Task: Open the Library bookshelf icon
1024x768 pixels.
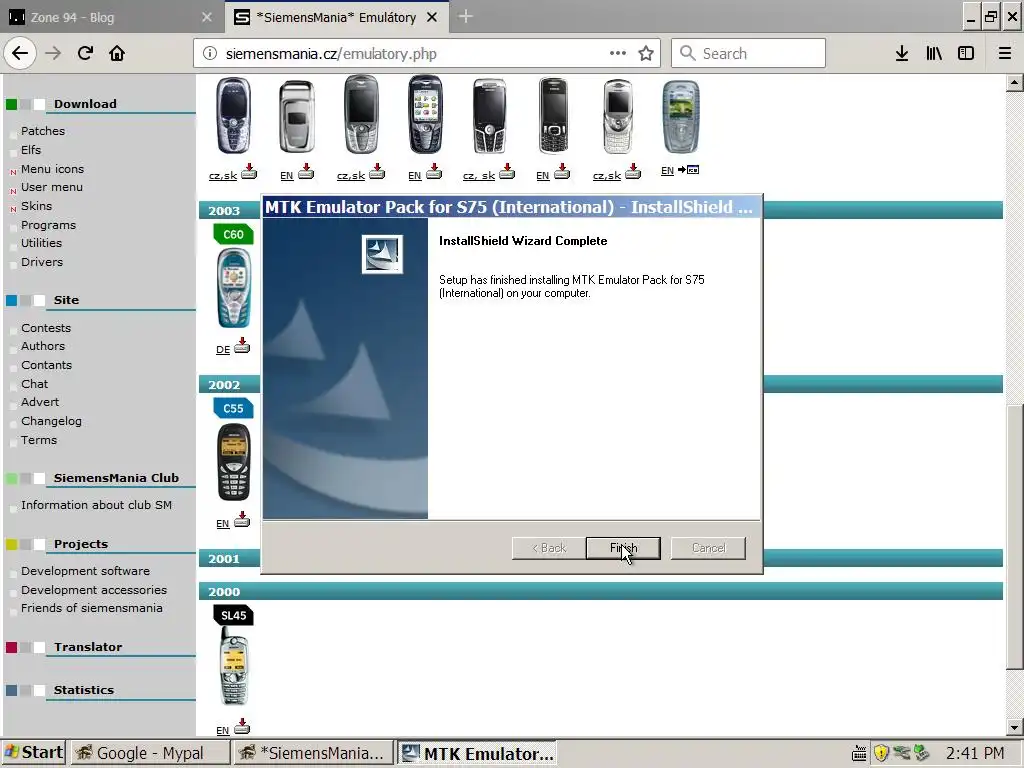Action: tap(934, 54)
